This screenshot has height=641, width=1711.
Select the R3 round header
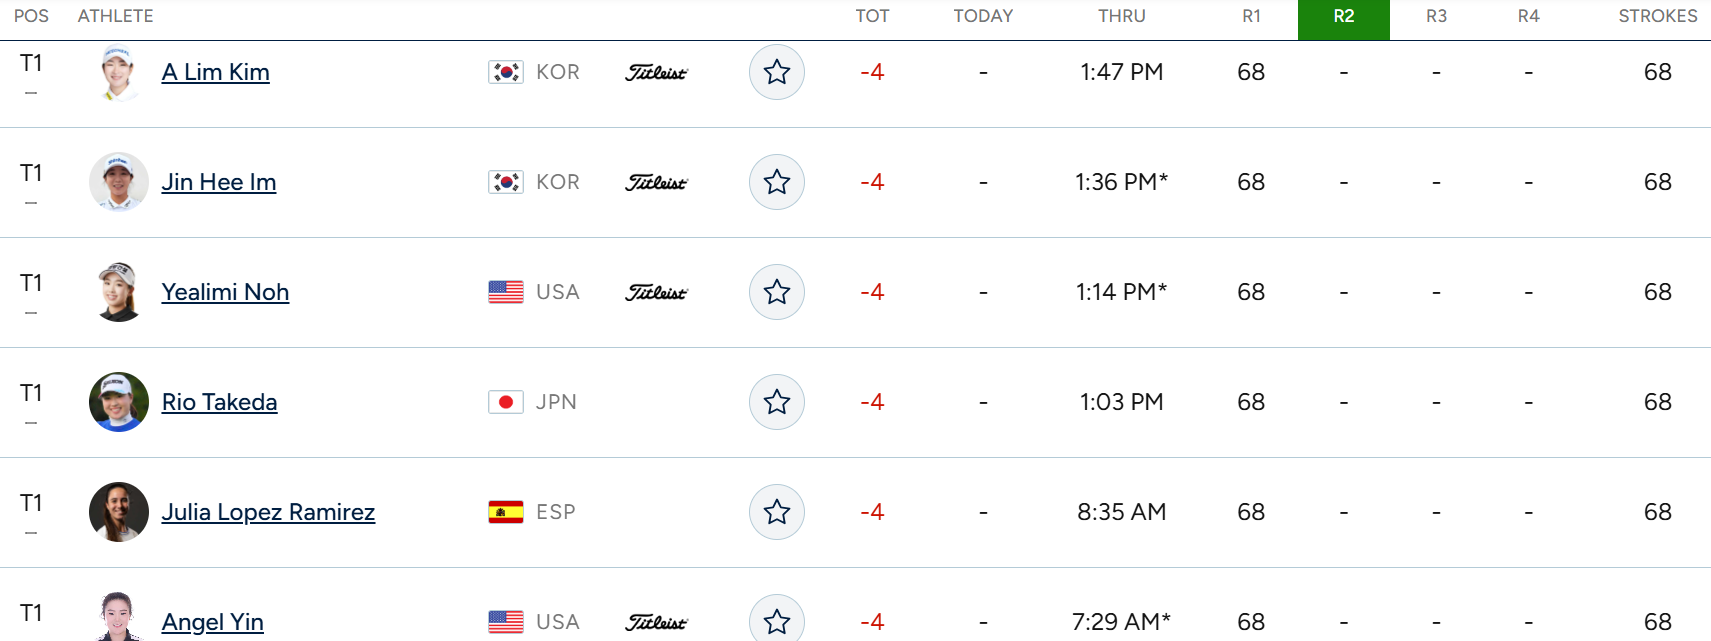[1436, 17]
